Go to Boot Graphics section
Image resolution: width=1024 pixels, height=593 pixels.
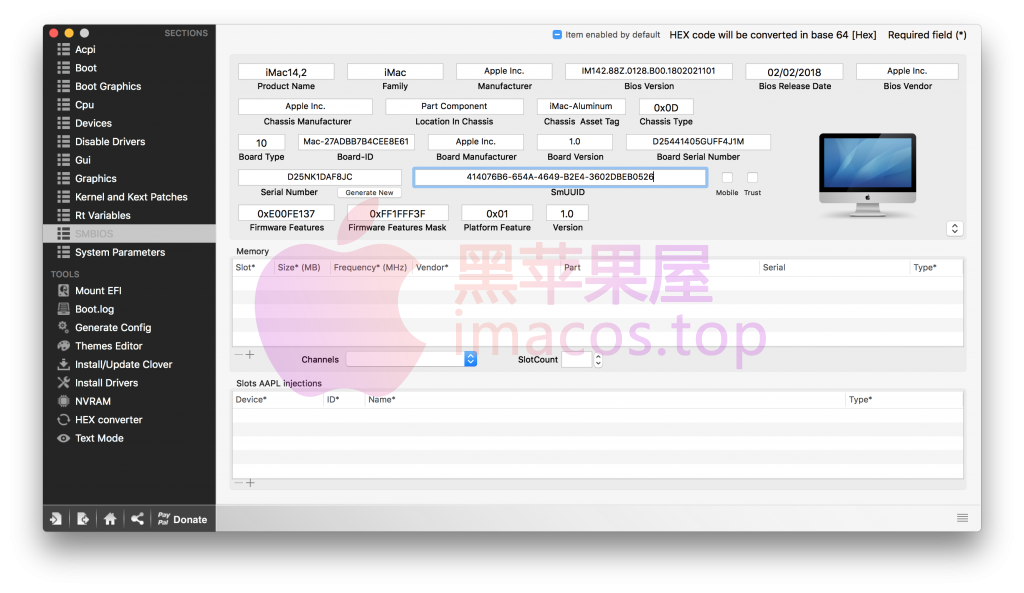point(129,86)
